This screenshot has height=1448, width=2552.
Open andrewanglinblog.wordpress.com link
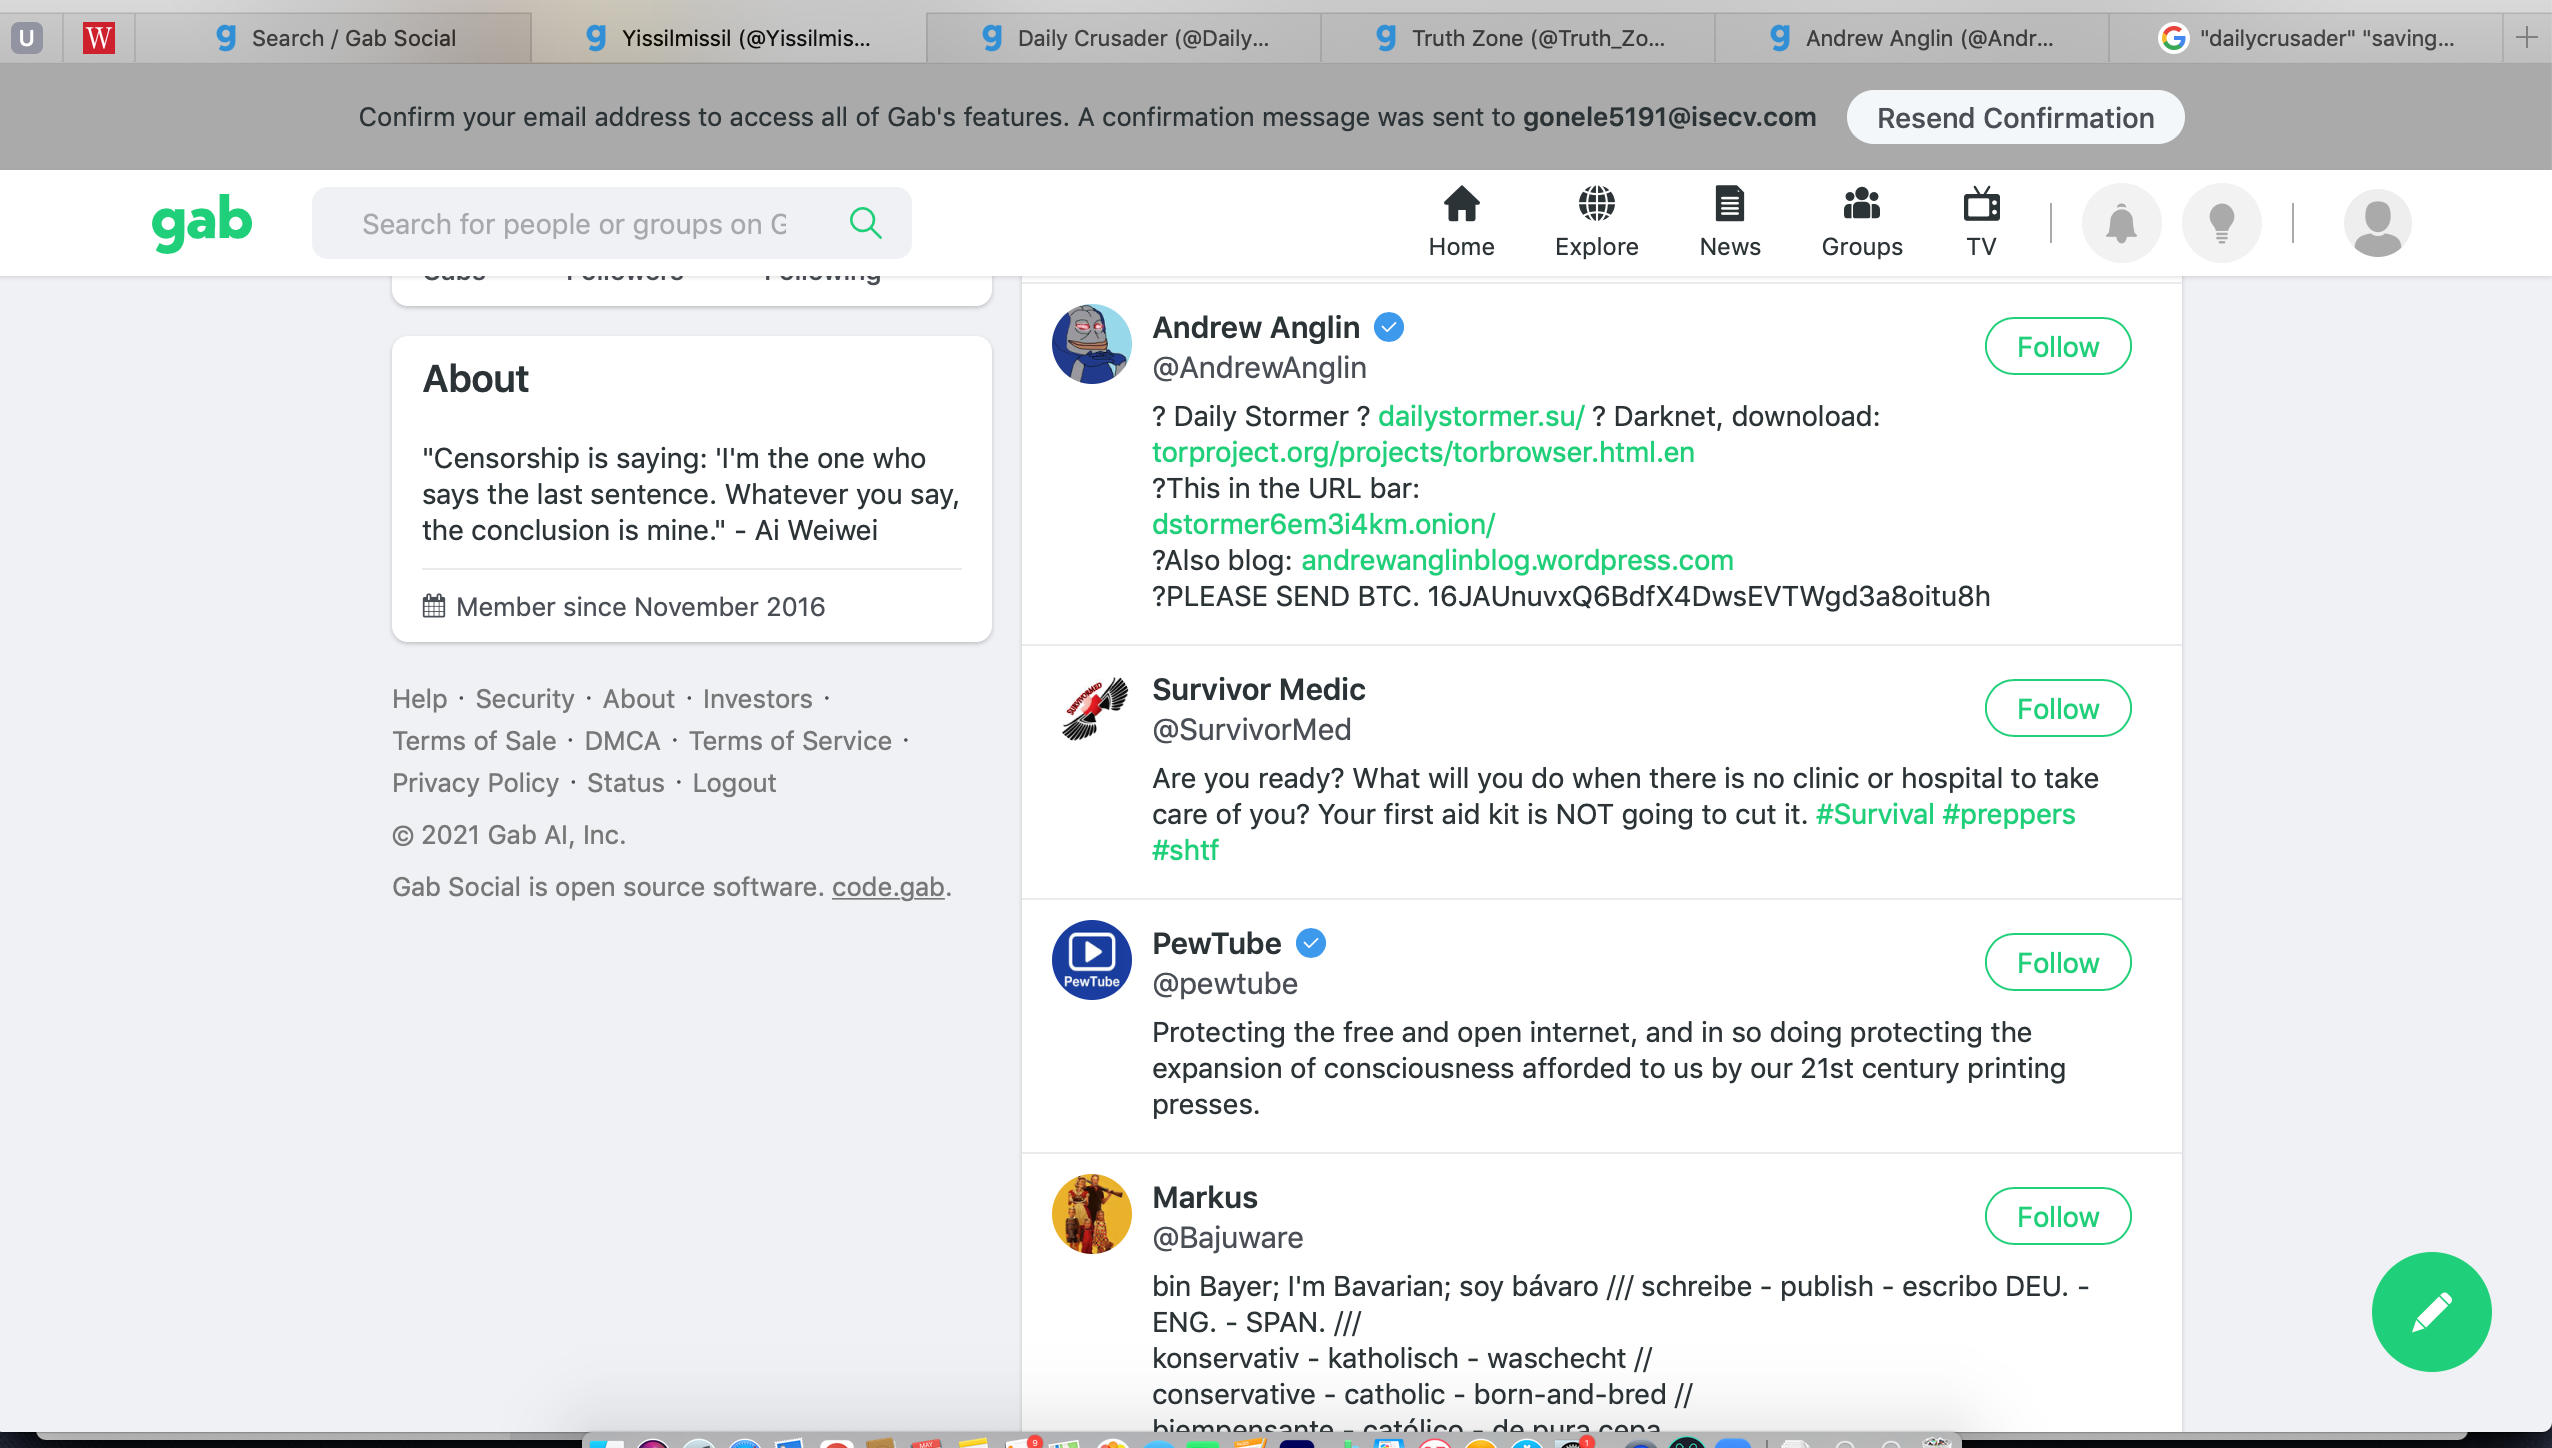click(1517, 560)
